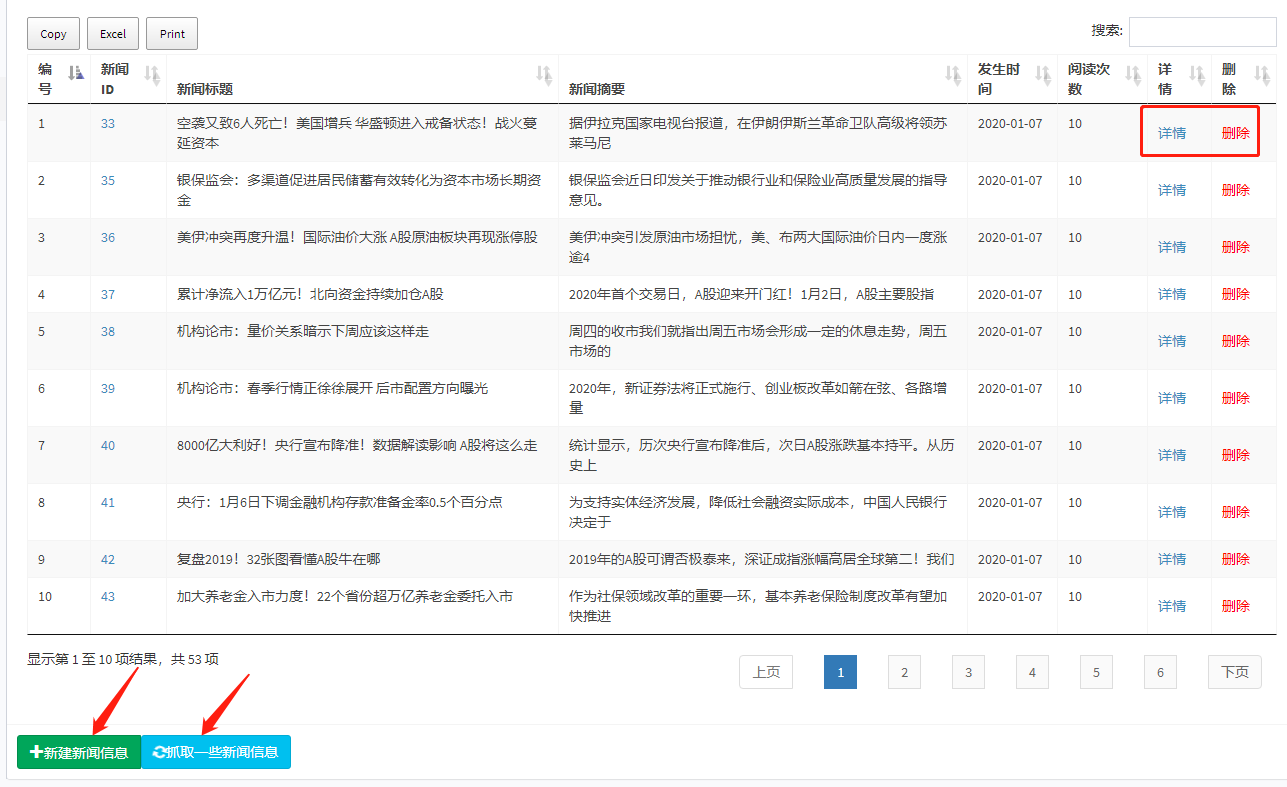Click title 累计净流入1万亿元
This screenshot has width=1287, height=787.
pyautogui.click(x=310, y=294)
